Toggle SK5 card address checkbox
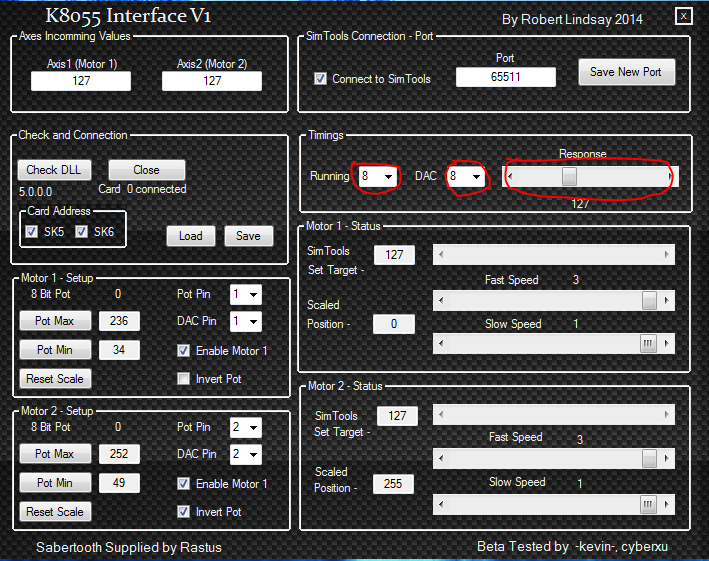709x561 pixels. click(32, 232)
